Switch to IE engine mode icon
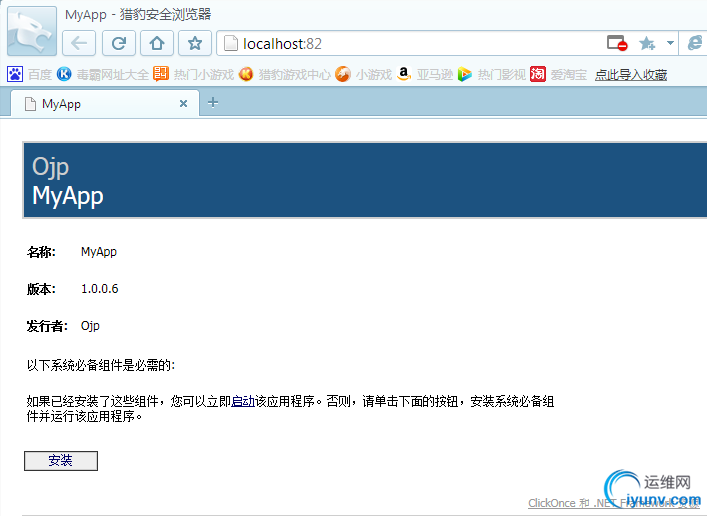This screenshot has height=516, width=707. click(695, 43)
